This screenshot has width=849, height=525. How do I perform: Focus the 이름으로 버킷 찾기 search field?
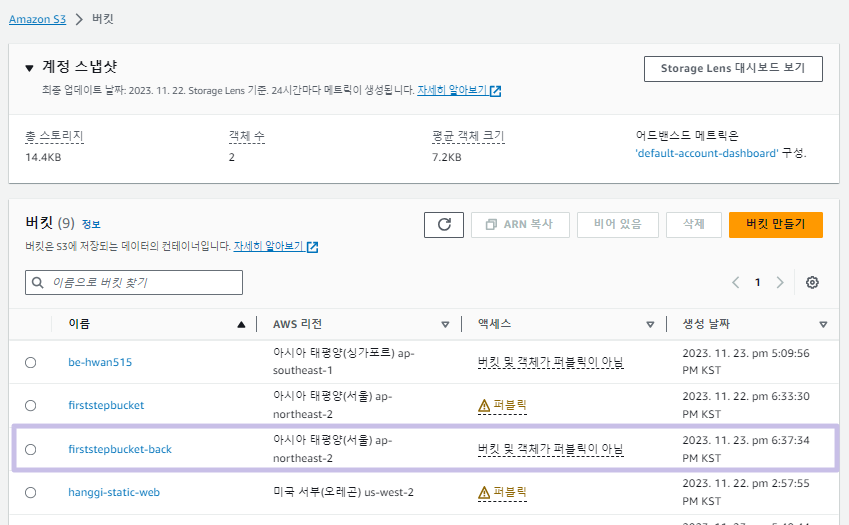click(x=134, y=283)
